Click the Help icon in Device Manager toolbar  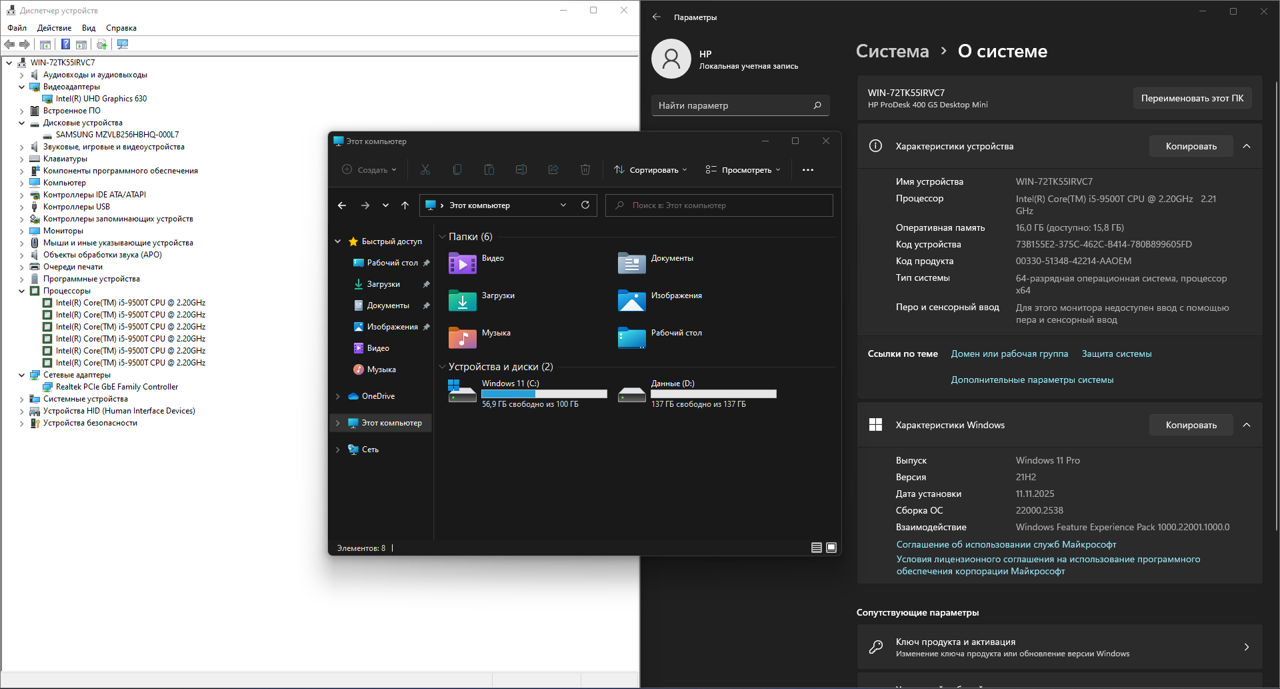(66, 45)
